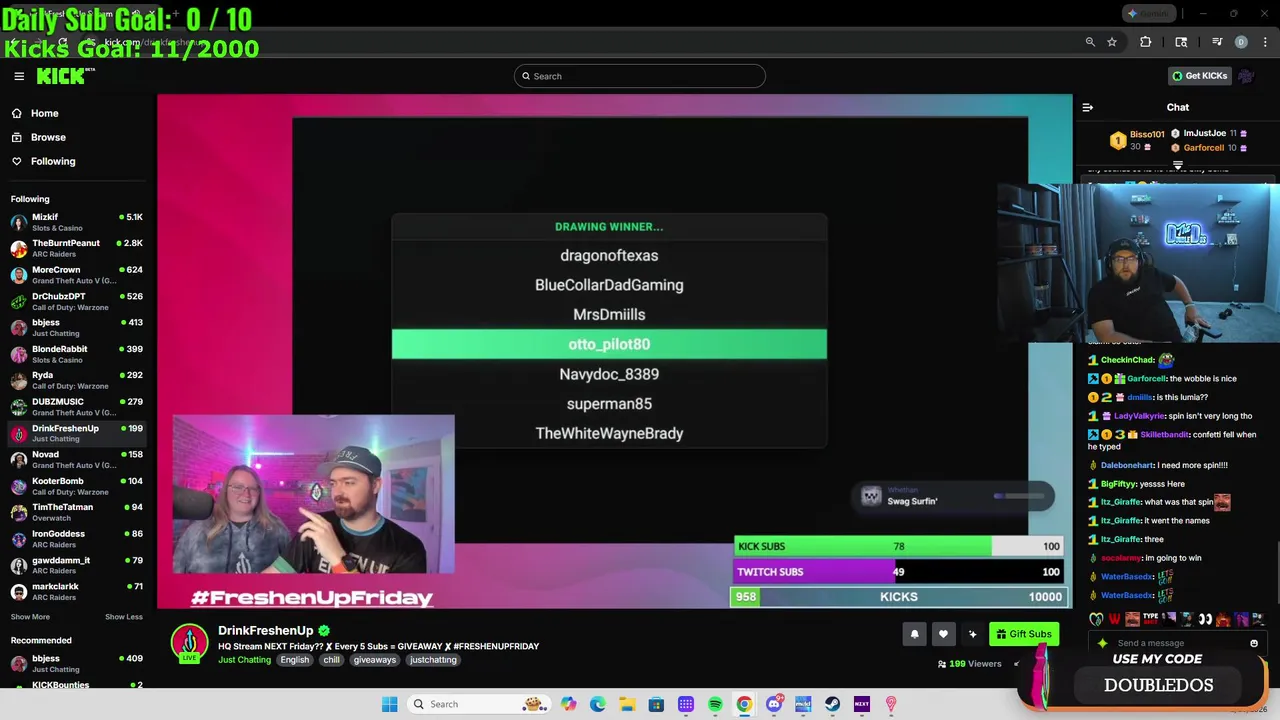Select DrinkFreshenUp in the sidebar

coord(77,433)
